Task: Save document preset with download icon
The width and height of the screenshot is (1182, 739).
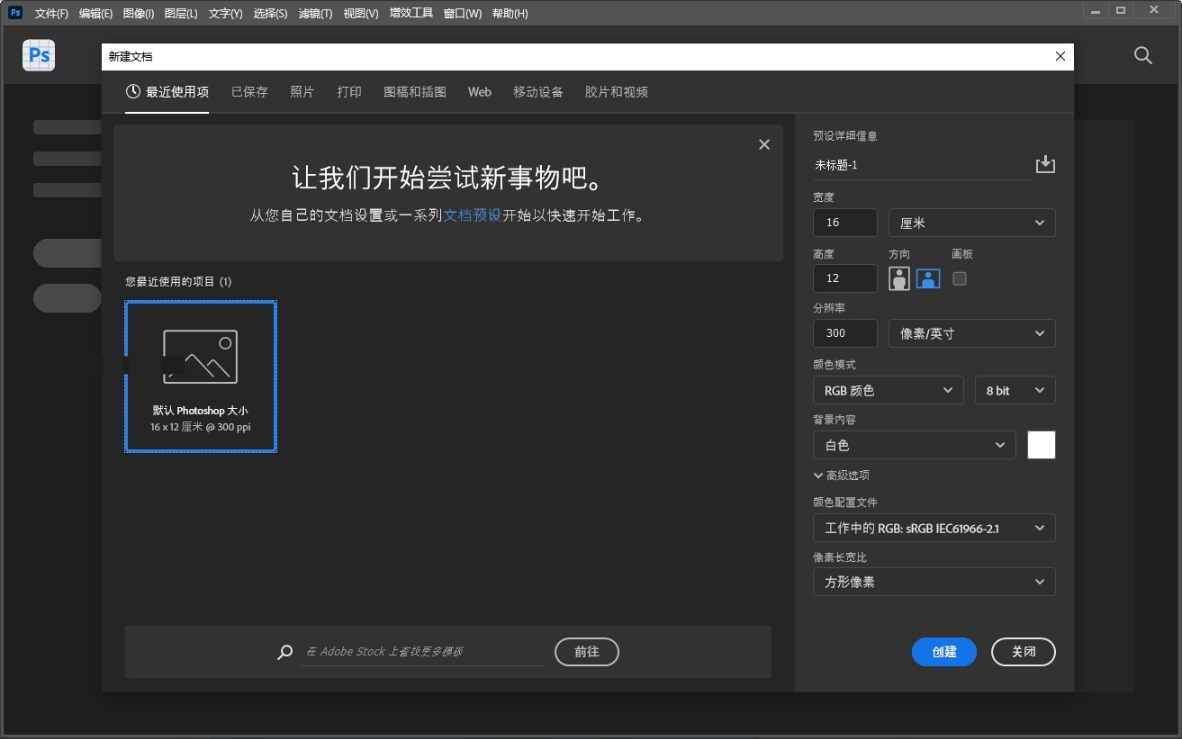Action: [x=1045, y=164]
